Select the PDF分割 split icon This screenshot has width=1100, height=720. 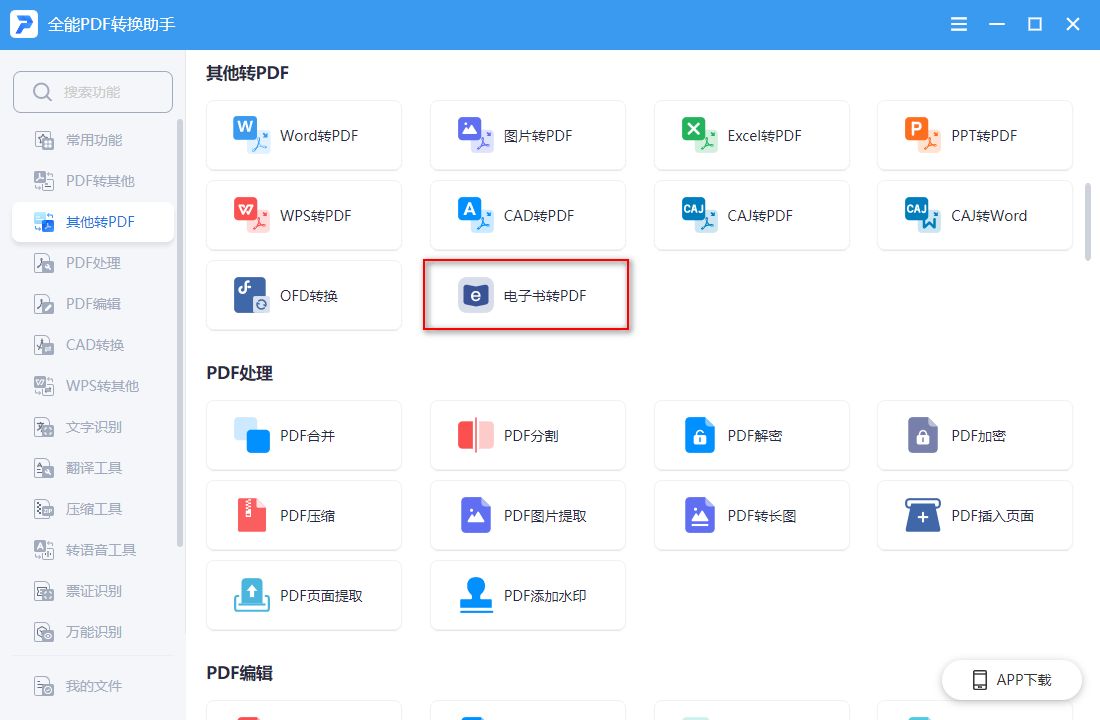pos(475,435)
